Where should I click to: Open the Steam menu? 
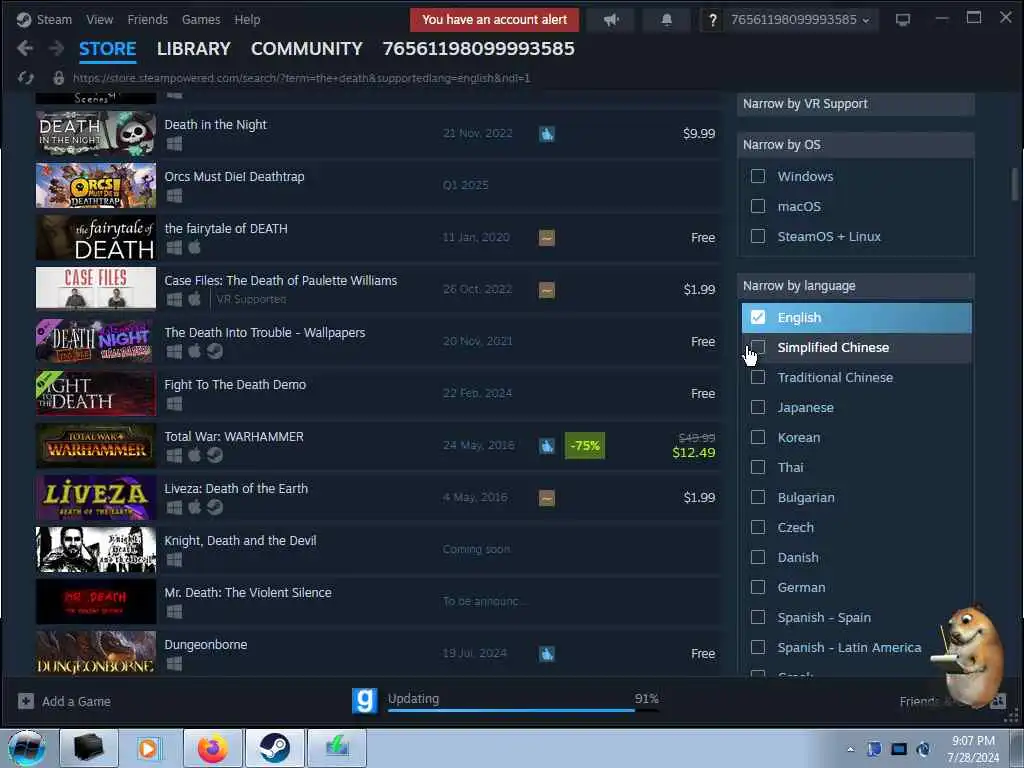pyautogui.click(x=54, y=20)
